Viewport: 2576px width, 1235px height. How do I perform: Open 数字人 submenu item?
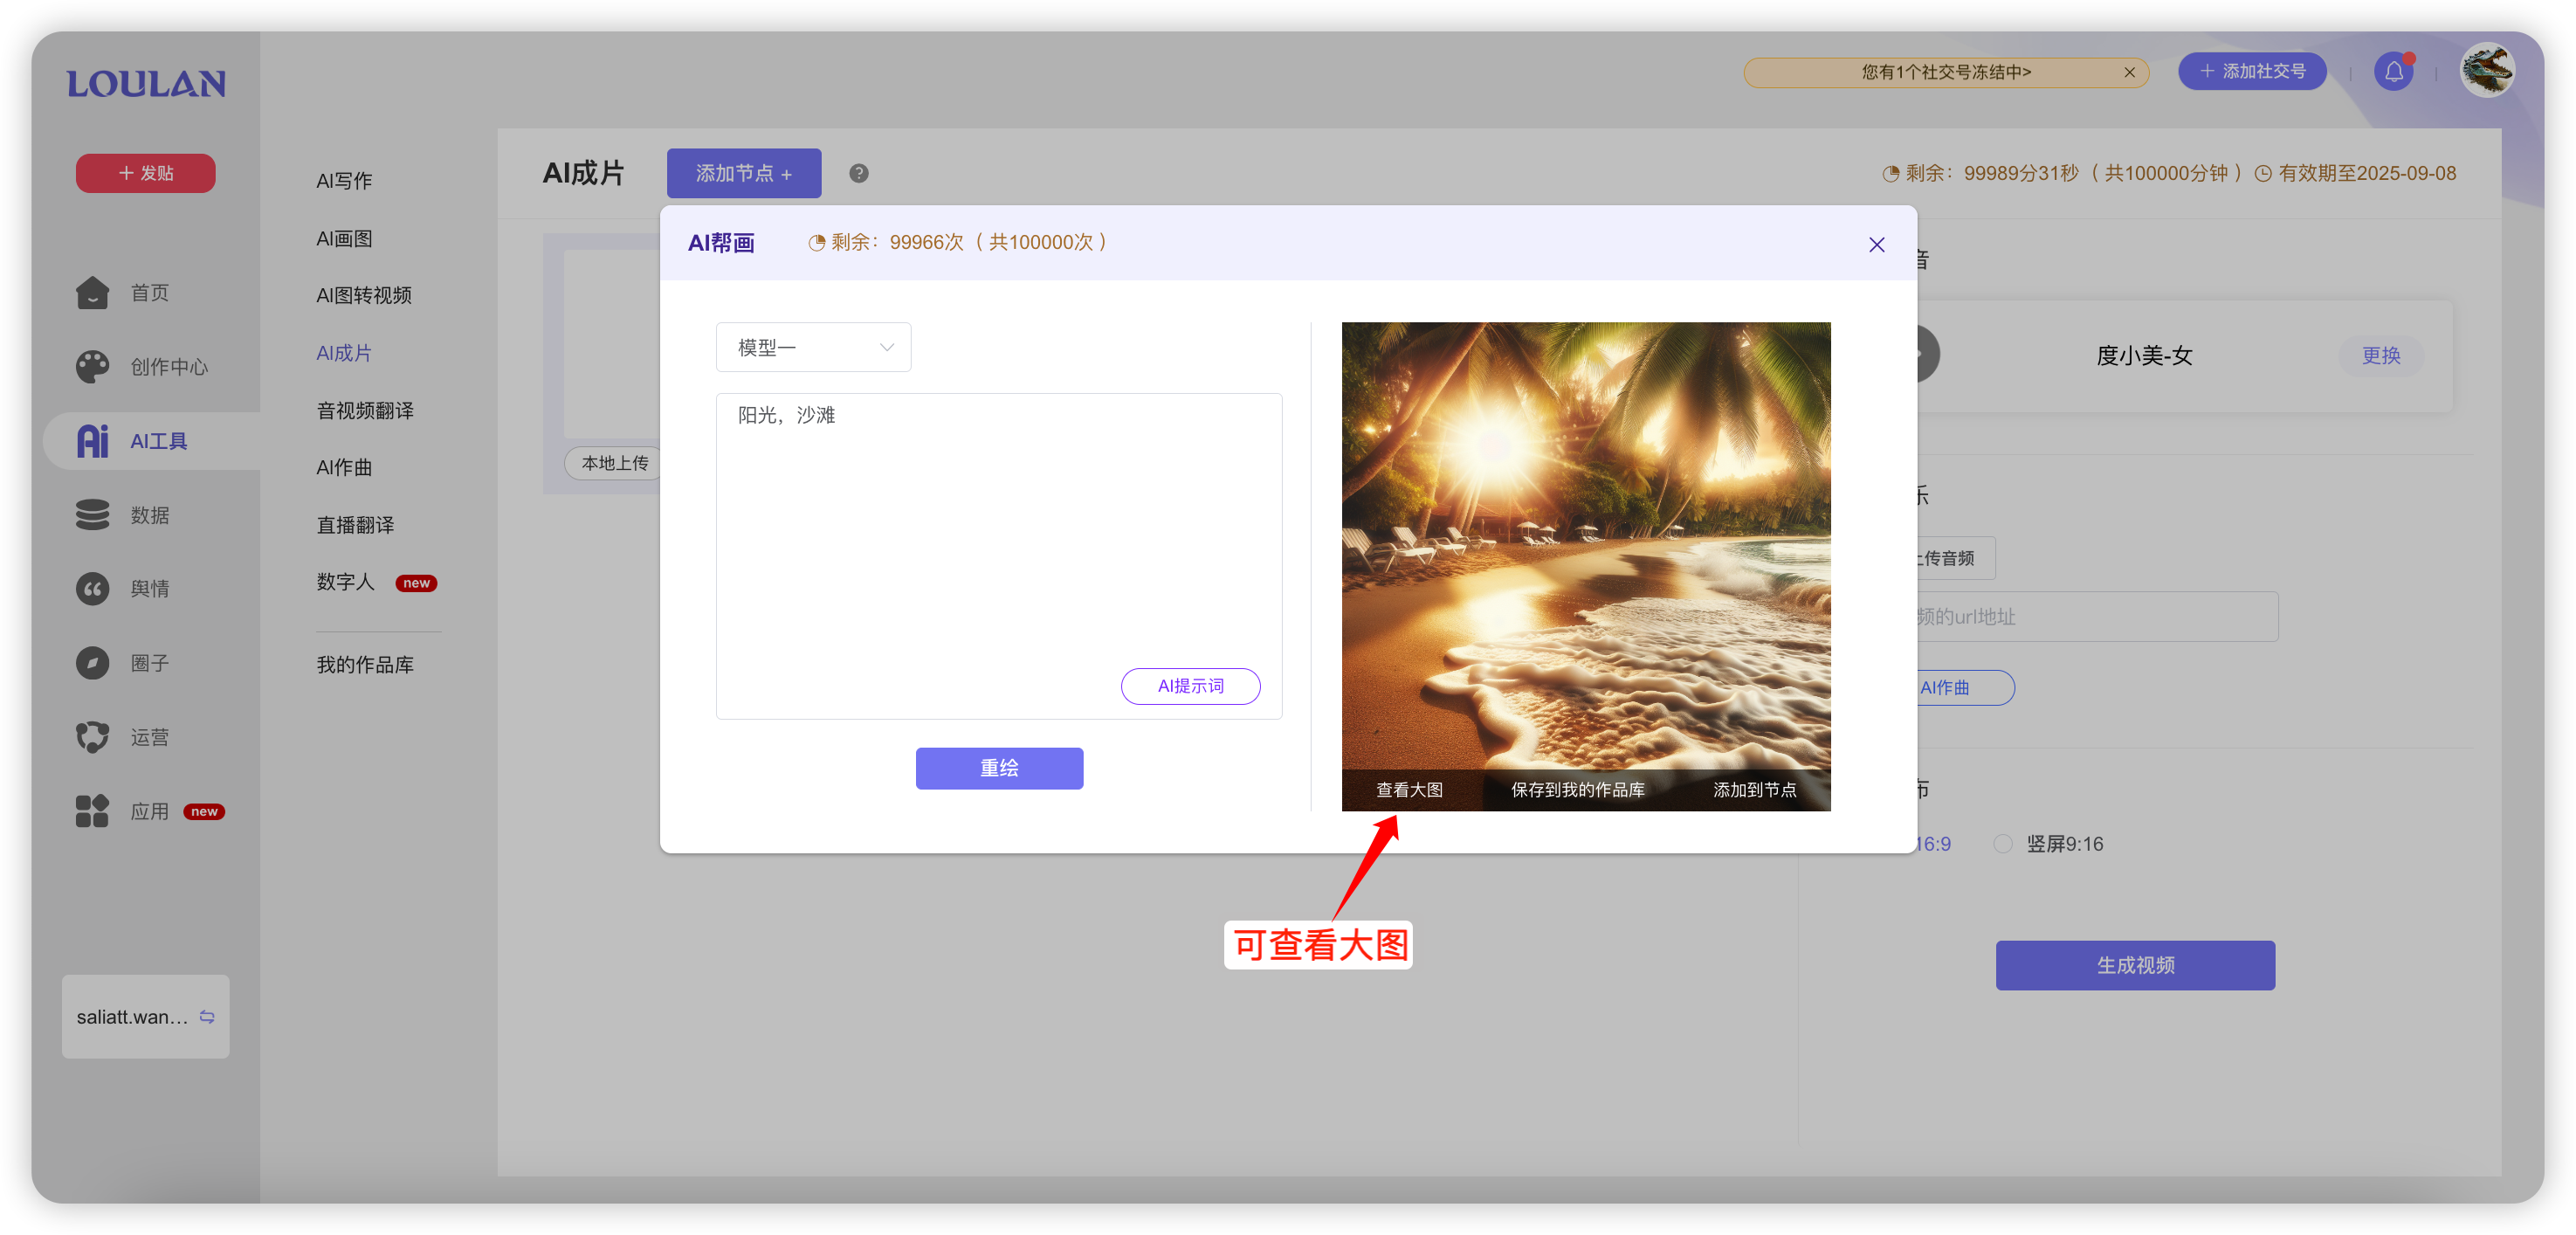click(x=345, y=582)
